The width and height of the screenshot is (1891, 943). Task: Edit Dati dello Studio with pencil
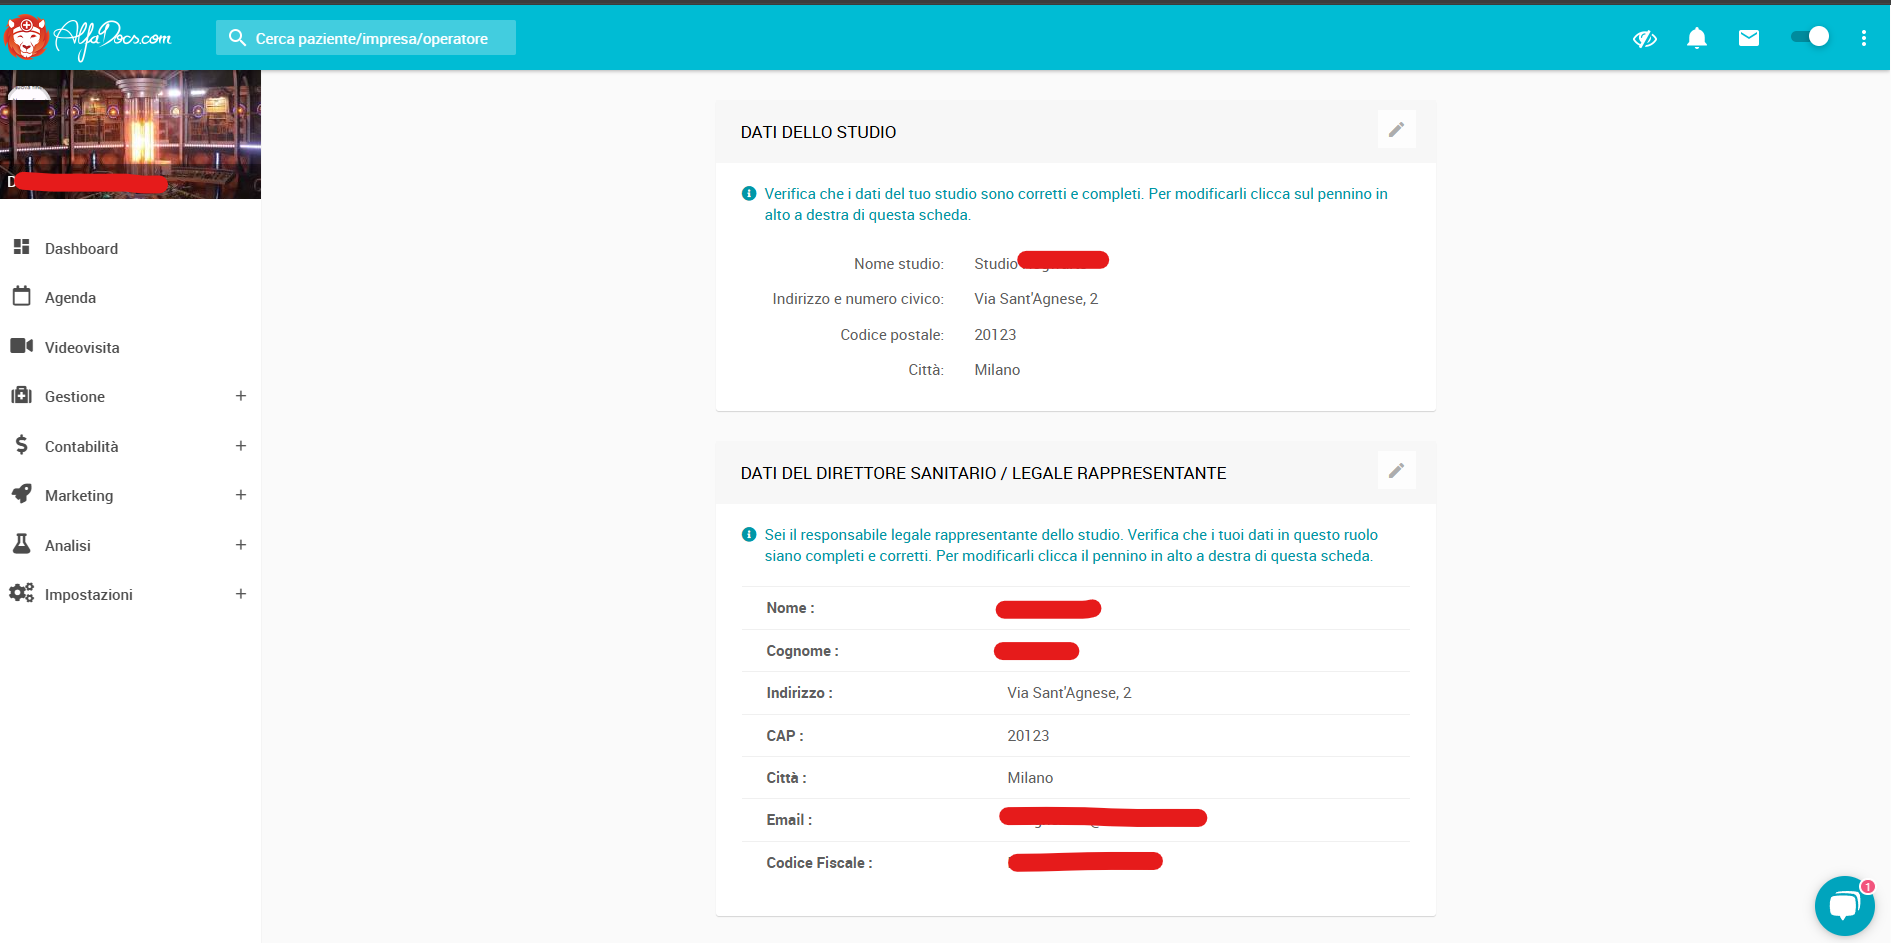pos(1396,130)
